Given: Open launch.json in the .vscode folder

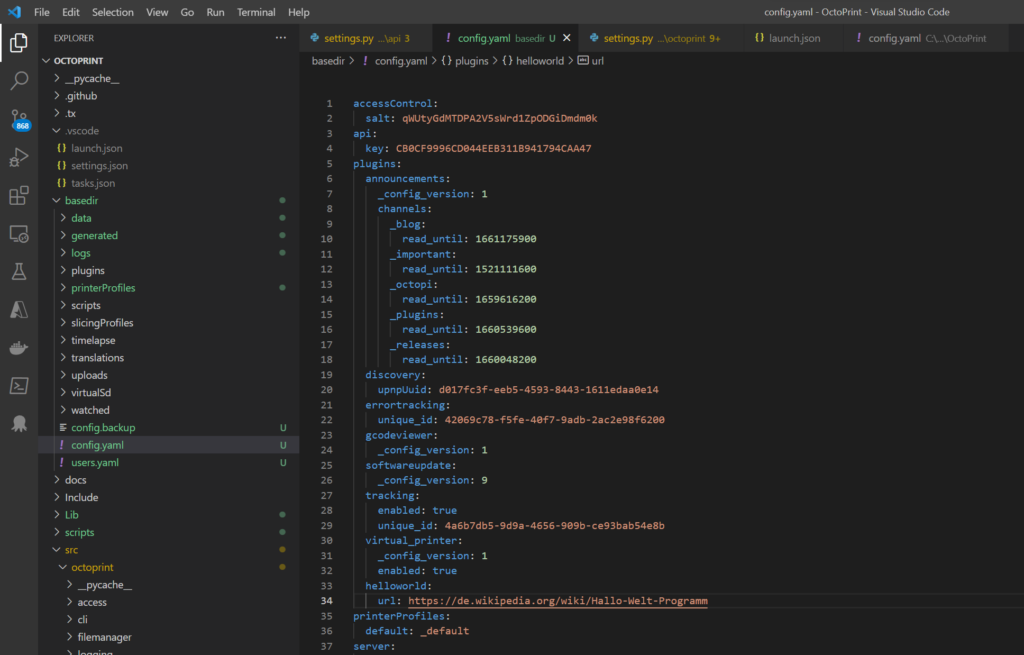Looking at the screenshot, I should coord(97,148).
